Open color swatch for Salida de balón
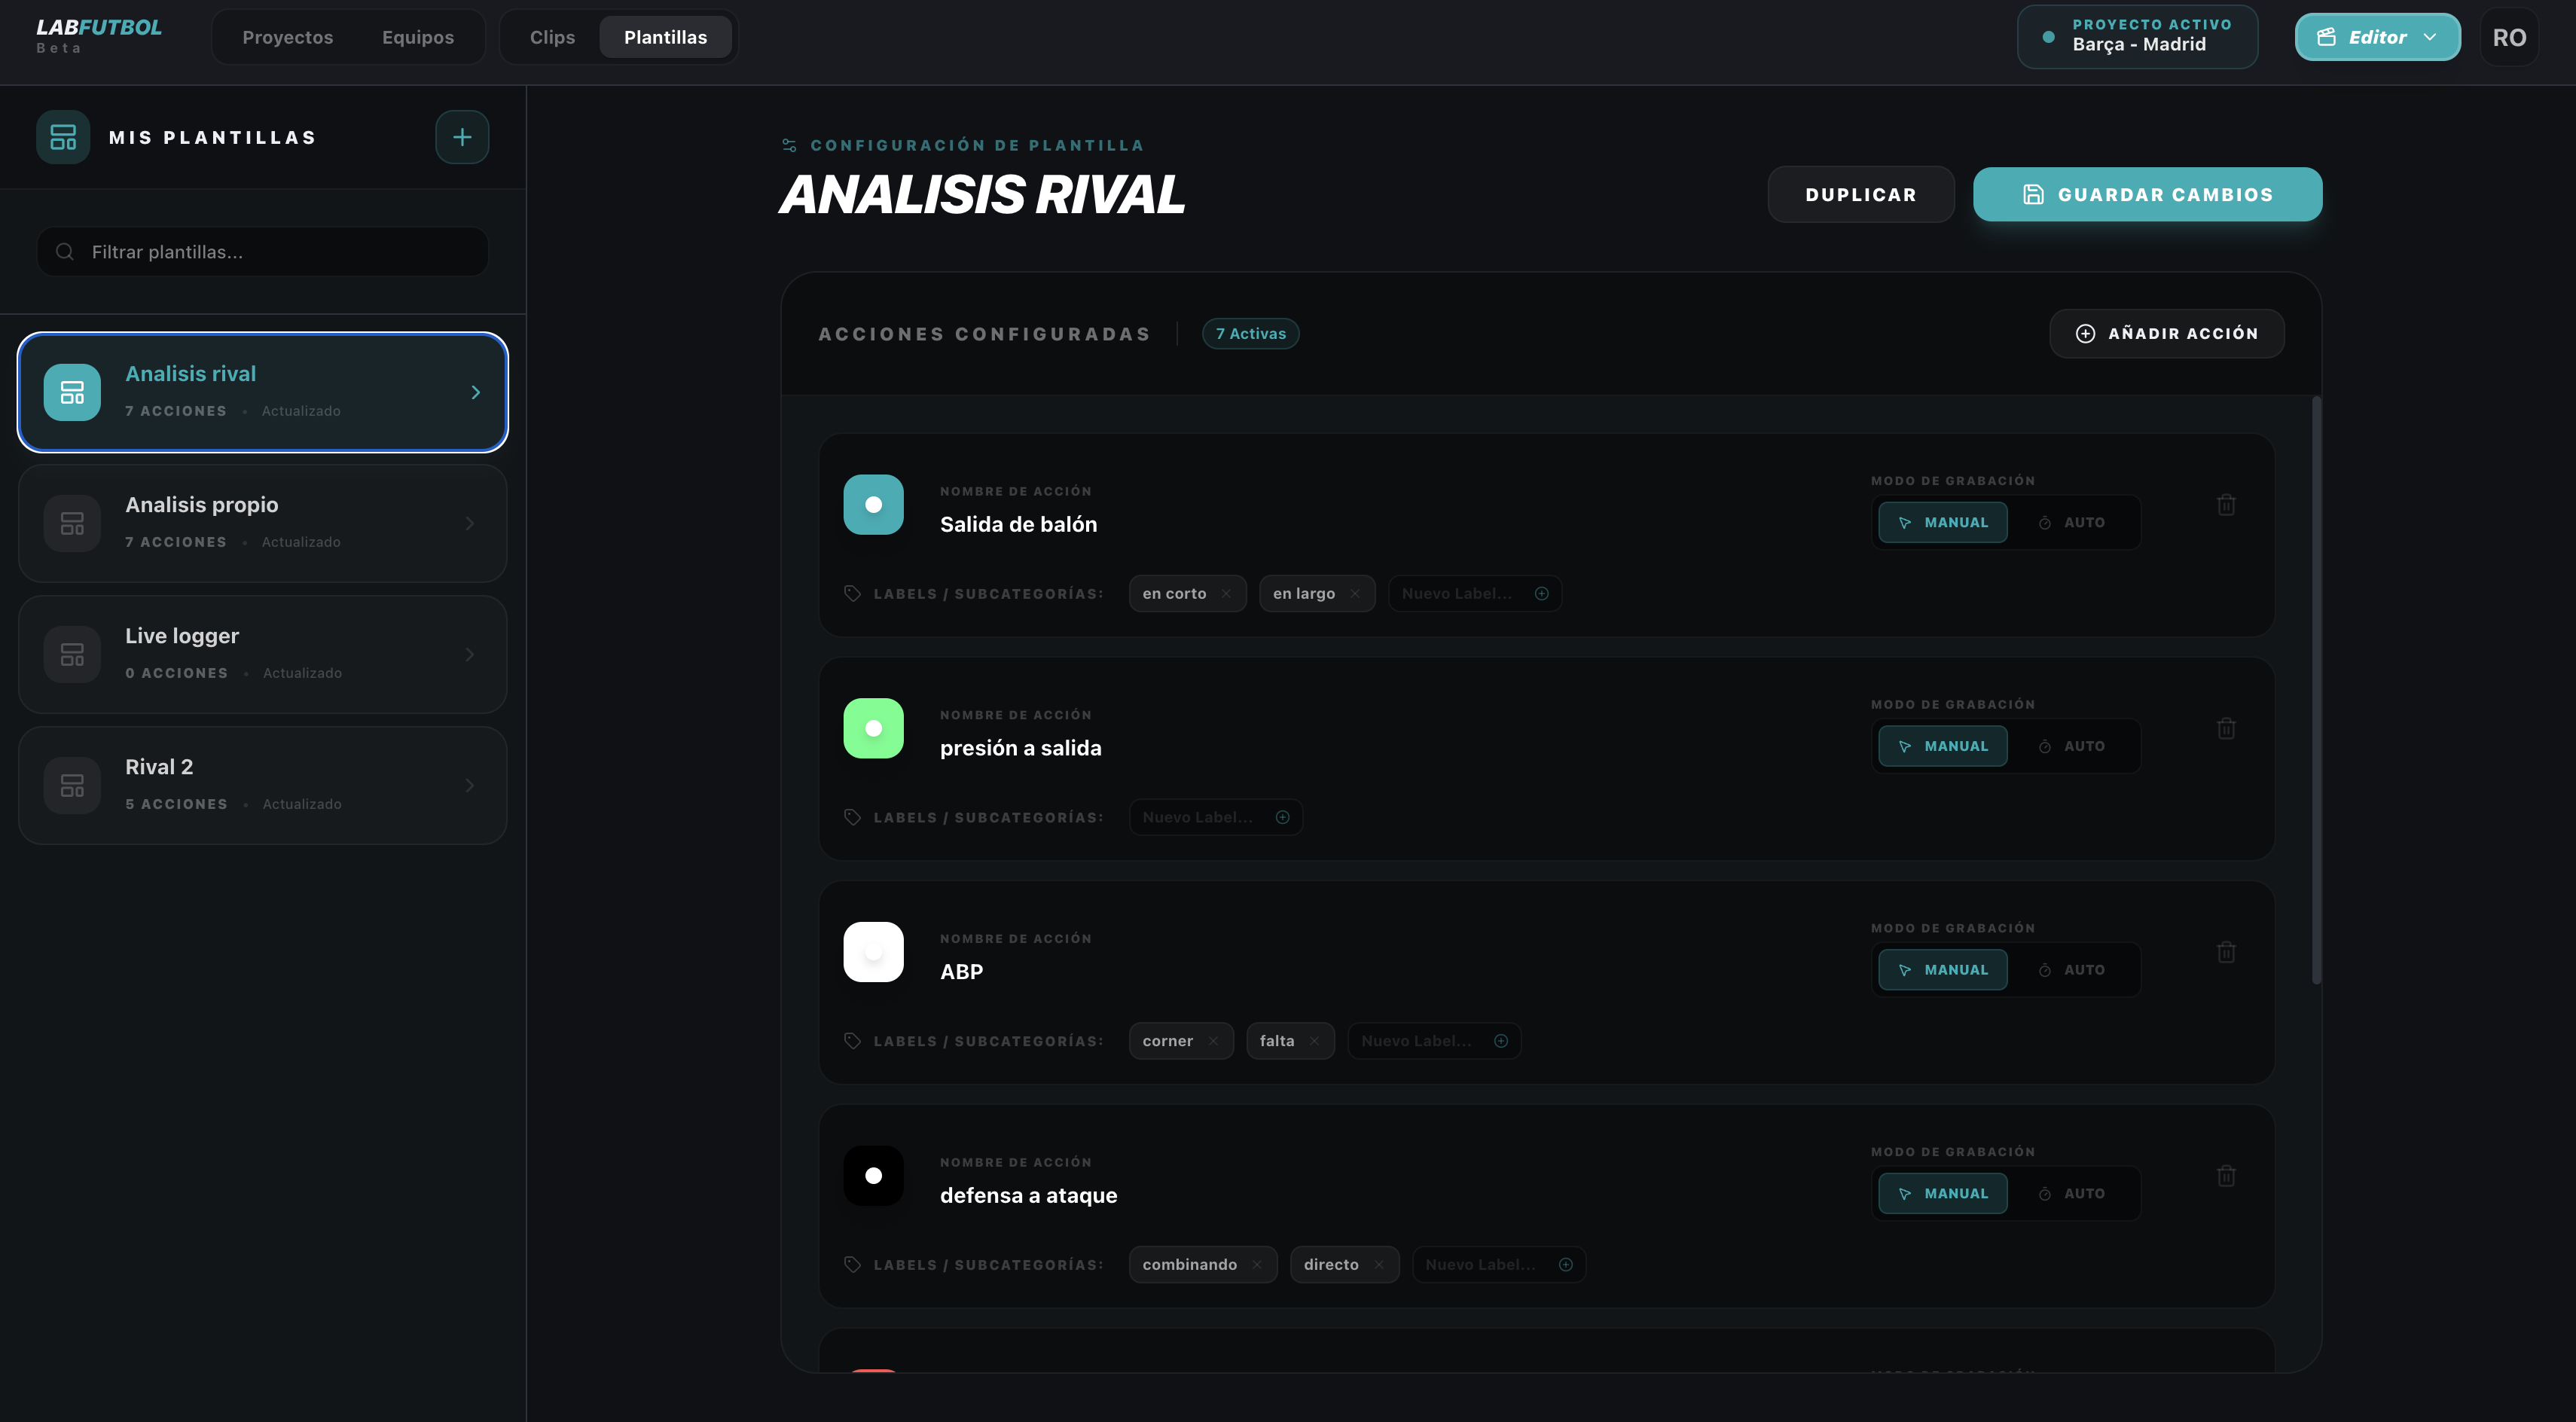This screenshot has height=1422, width=2576. click(873, 505)
